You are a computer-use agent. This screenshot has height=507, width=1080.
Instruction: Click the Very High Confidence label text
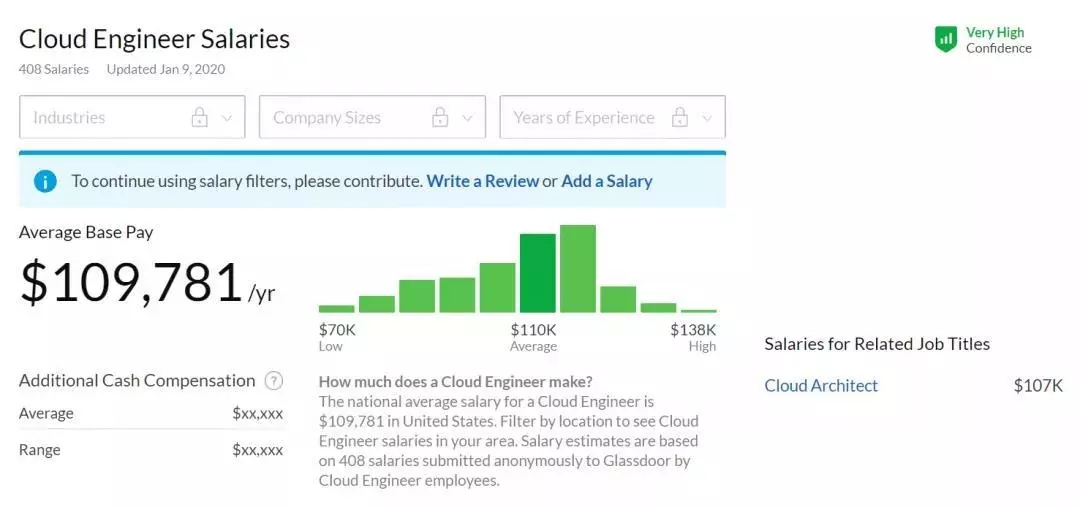tap(997, 40)
